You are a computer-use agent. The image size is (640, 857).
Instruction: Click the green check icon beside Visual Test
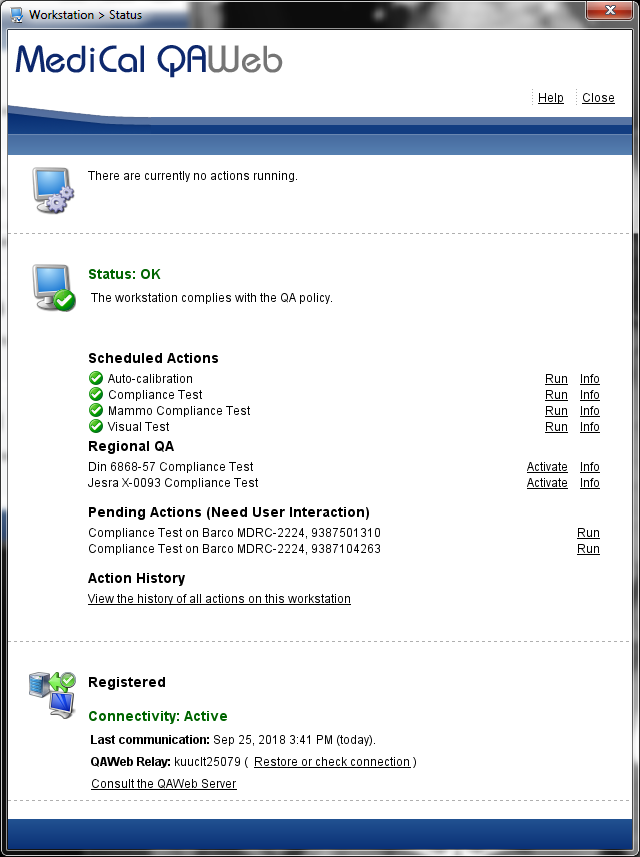96,426
